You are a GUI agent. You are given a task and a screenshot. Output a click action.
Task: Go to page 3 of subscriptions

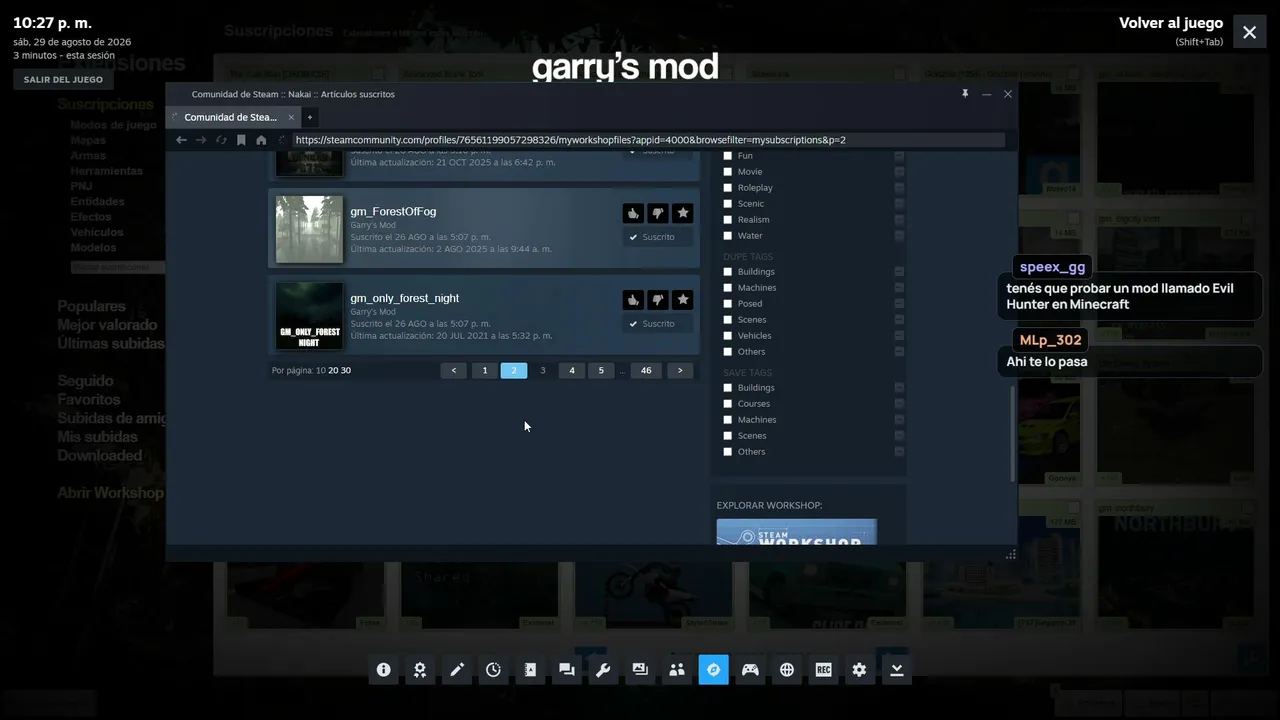click(543, 370)
